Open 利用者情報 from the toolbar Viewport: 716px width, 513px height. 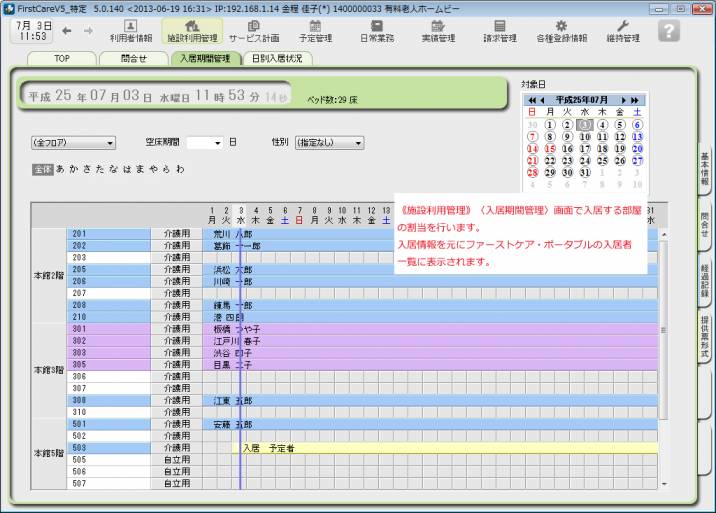coord(130,31)
